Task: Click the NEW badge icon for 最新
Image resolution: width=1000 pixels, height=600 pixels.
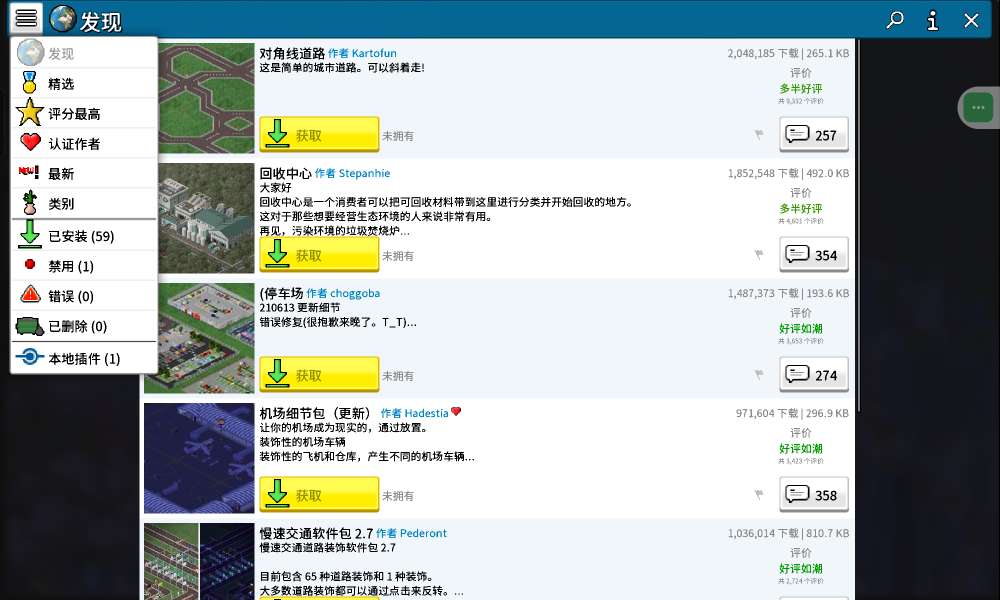Action: (x=28, y=171)
